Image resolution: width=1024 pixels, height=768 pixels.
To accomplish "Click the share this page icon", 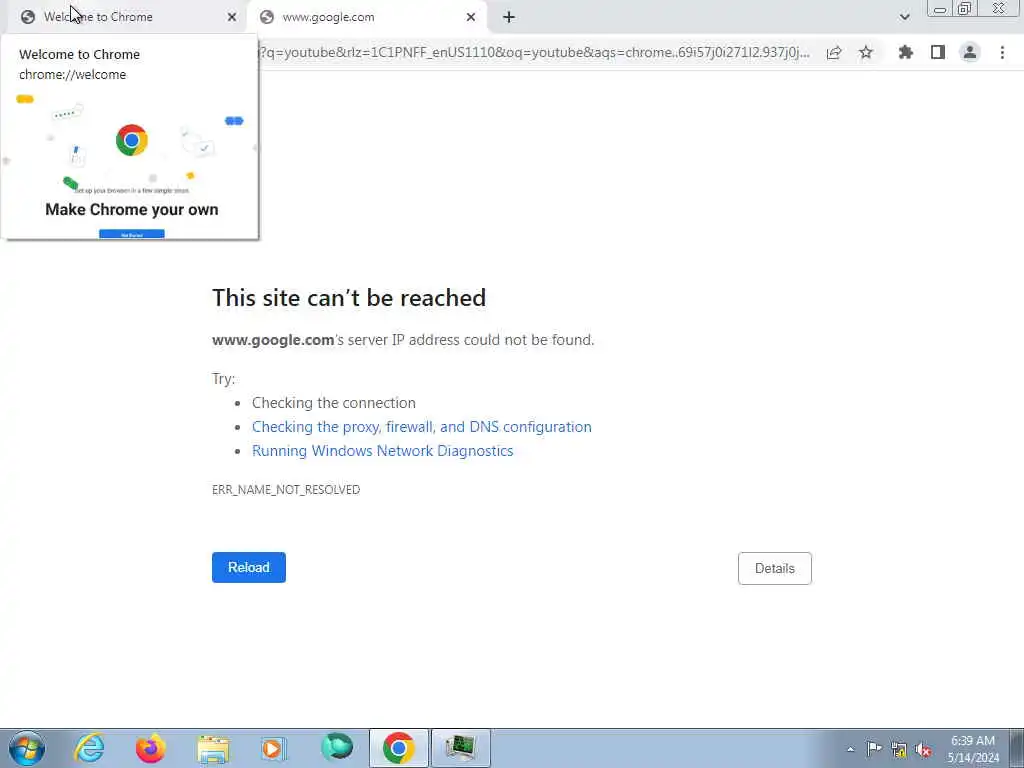I will coord(834,52).
